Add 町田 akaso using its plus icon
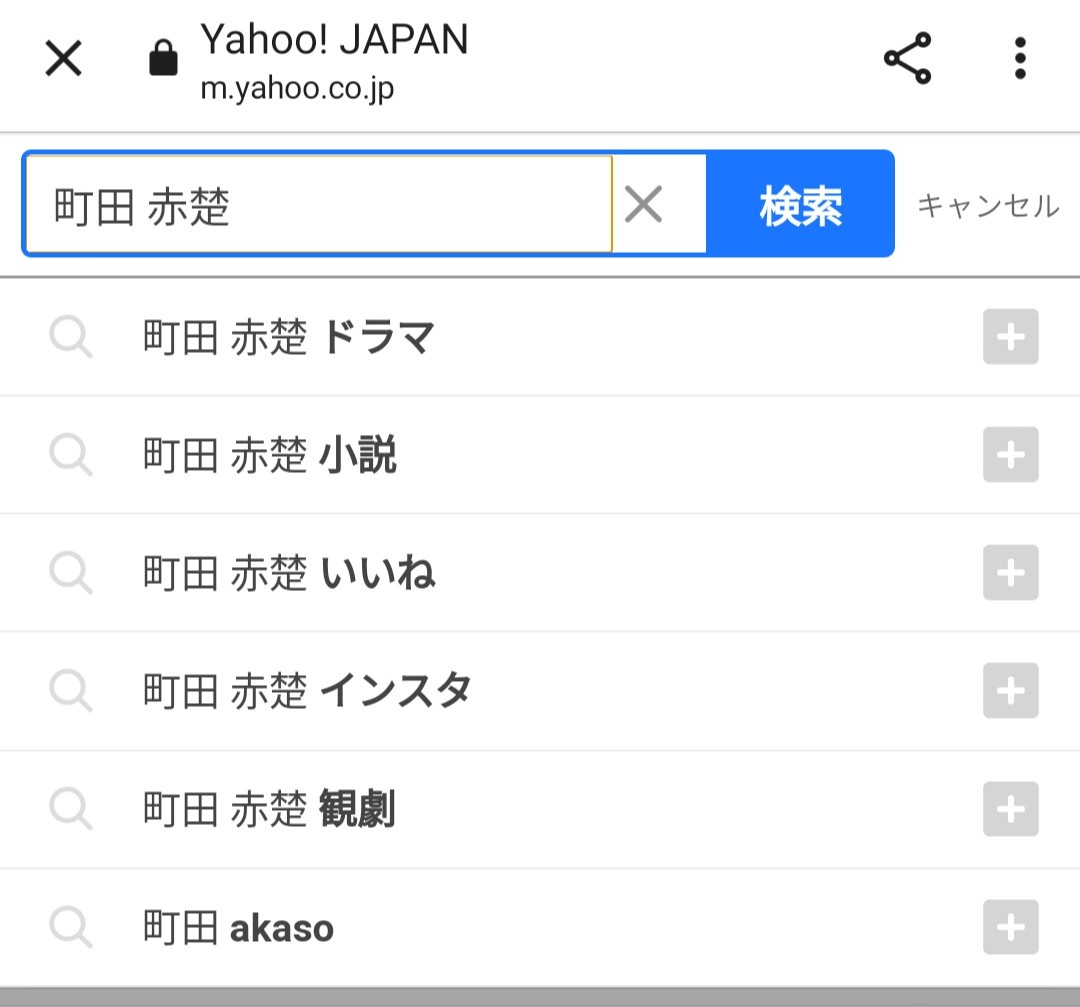Viewport: 1080px width, 1007px height. pyautogui.click(x=1010, y=927)
